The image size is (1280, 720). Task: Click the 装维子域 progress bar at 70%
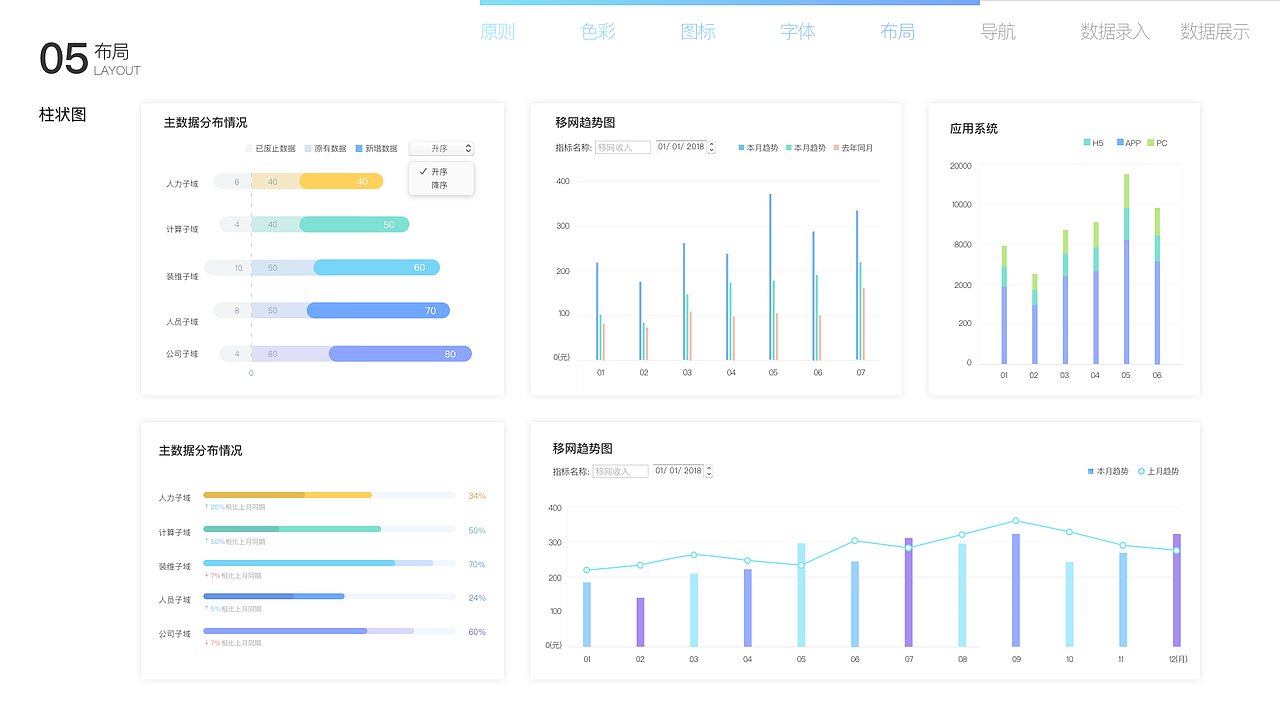click(x=329, y=563)
